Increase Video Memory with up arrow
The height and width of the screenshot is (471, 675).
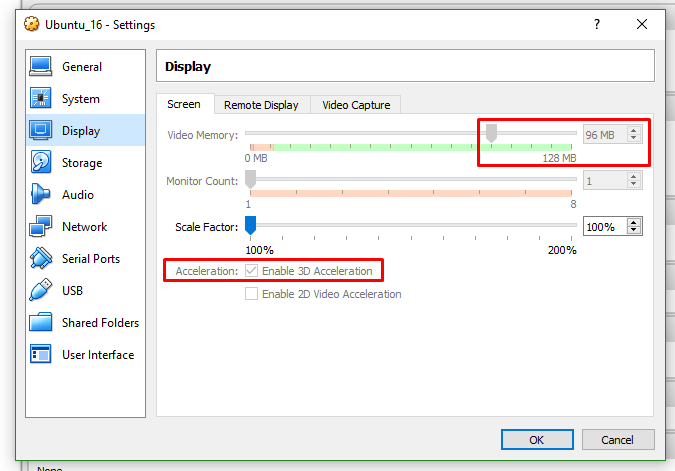click(x=634, y=130)
